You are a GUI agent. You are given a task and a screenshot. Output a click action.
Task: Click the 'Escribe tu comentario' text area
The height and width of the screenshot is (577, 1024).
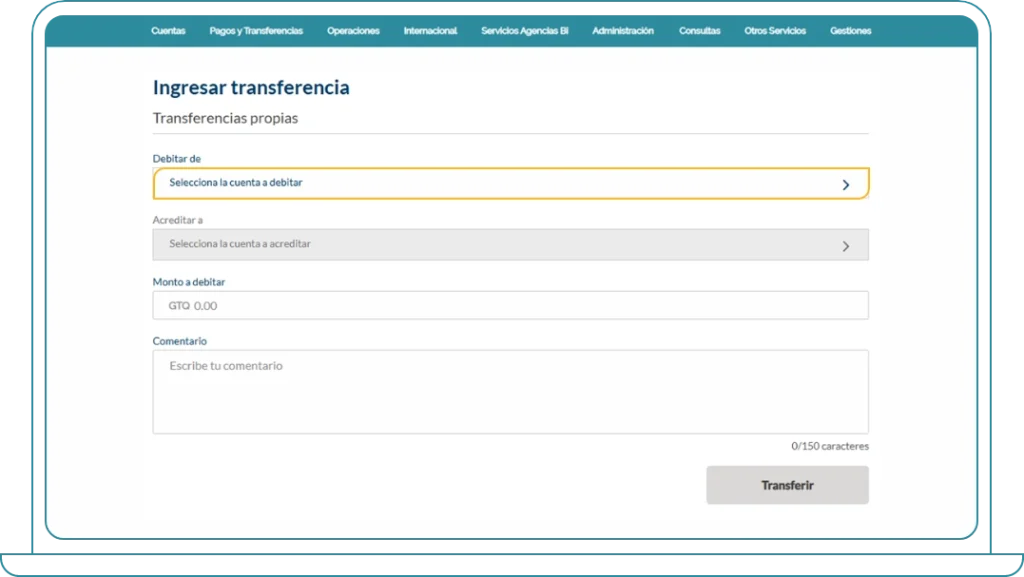tap(510, 390)
